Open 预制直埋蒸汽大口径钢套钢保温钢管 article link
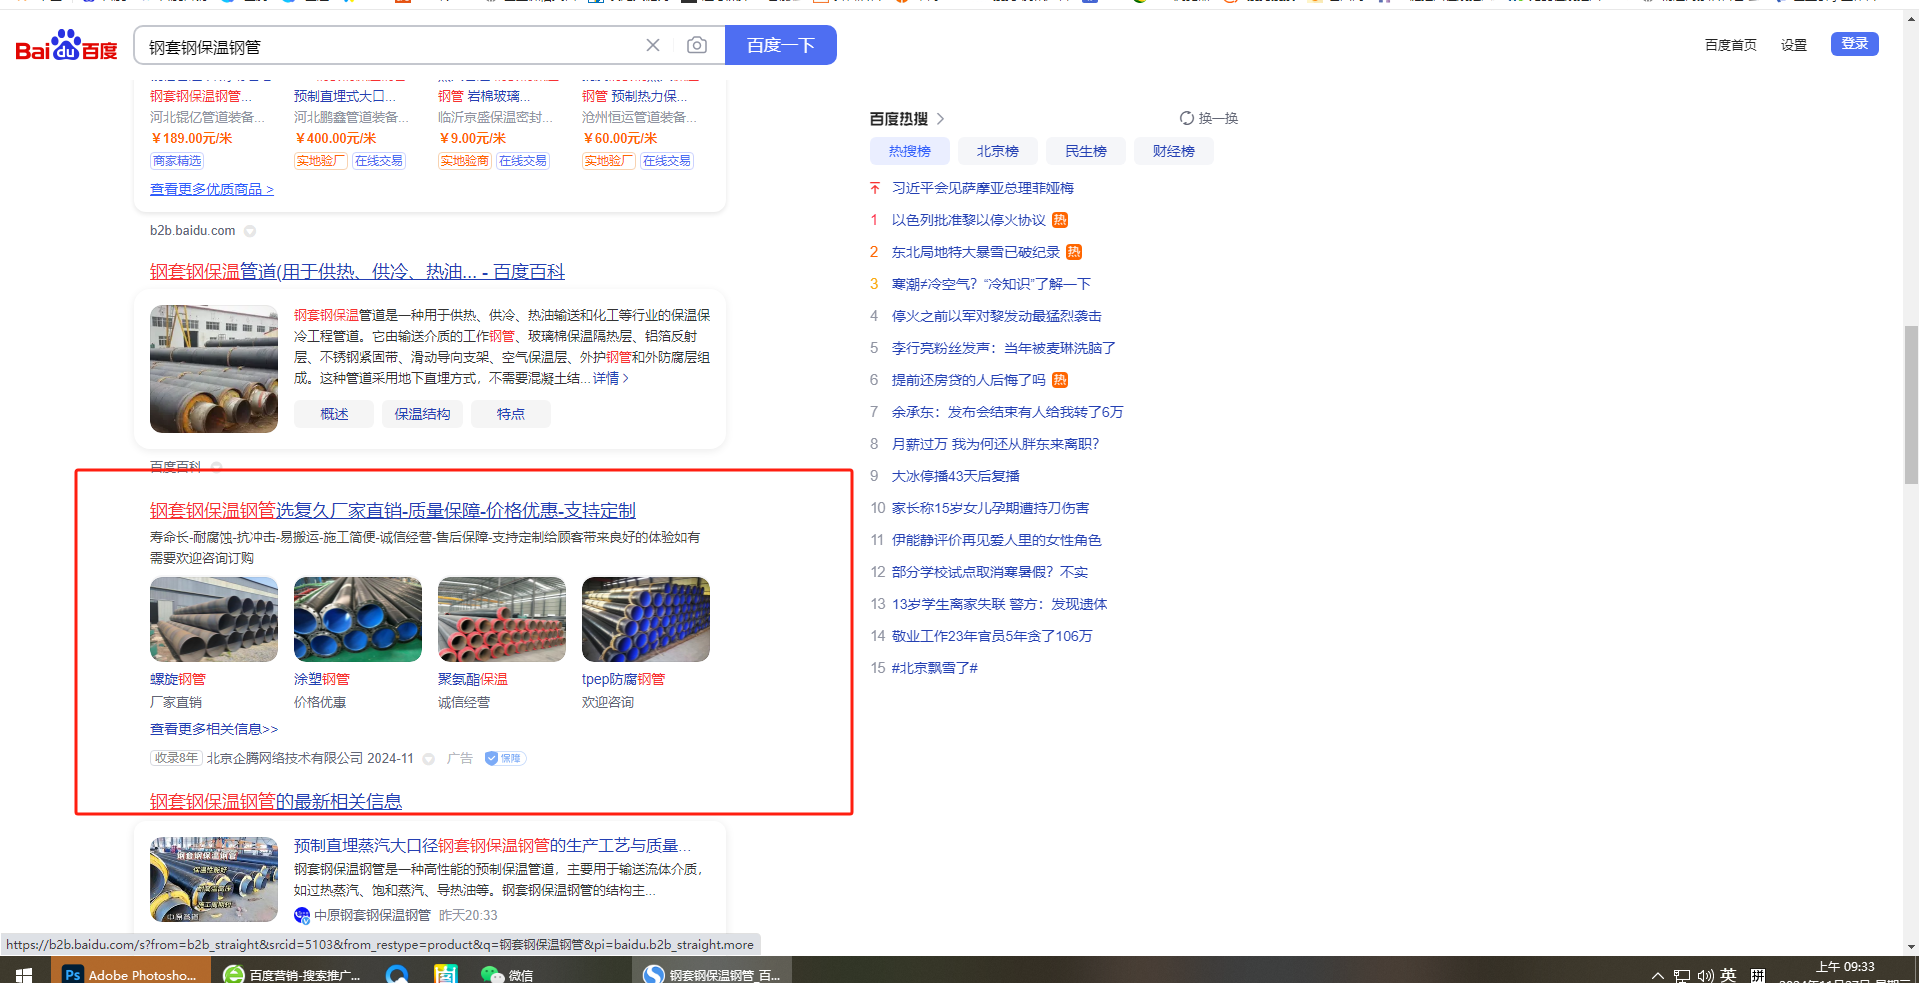1919x983 pixels. point(492,846)
